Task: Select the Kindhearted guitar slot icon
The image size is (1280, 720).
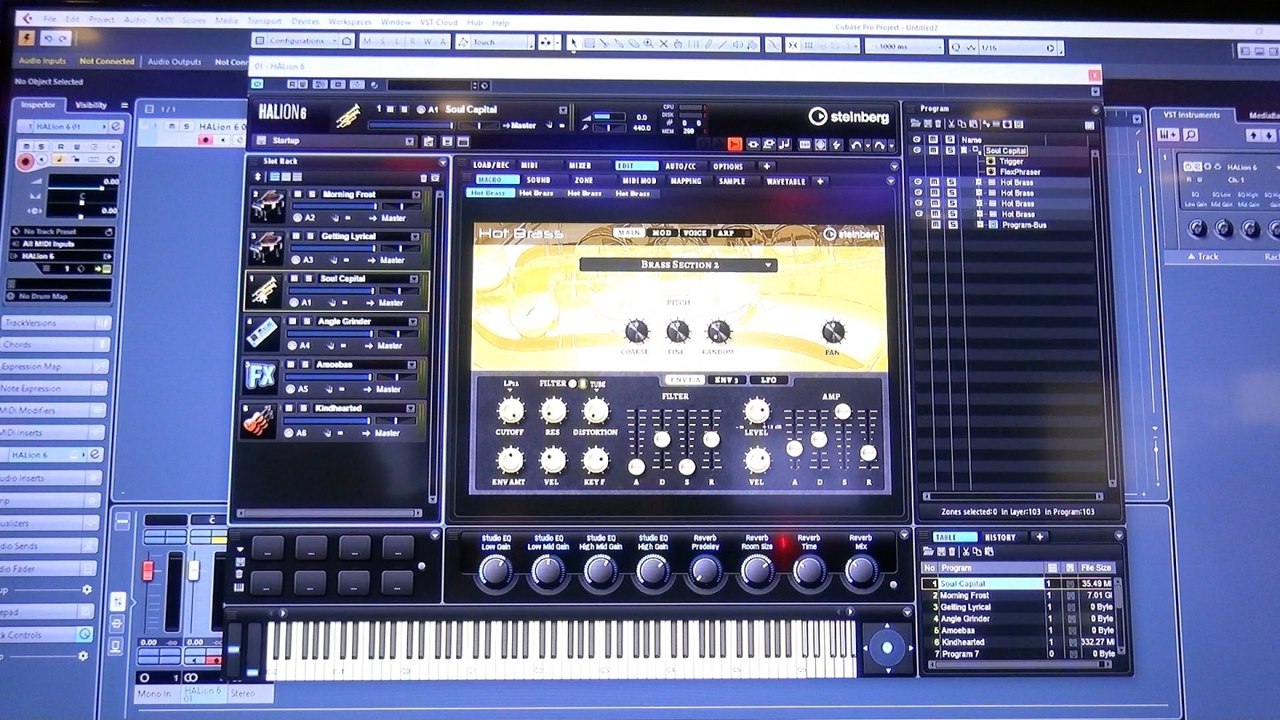Action: coord(258,420)
